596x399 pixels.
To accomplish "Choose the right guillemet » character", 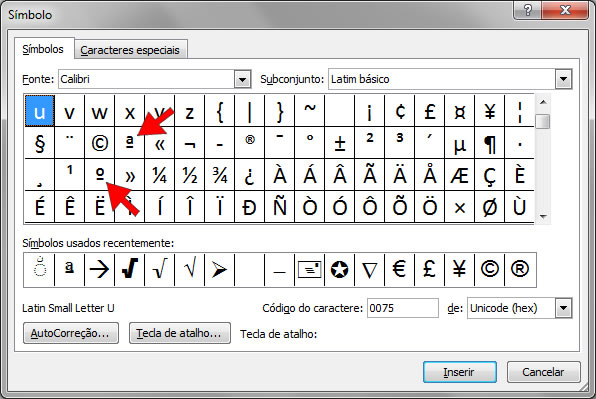I will tap(130, 174).
